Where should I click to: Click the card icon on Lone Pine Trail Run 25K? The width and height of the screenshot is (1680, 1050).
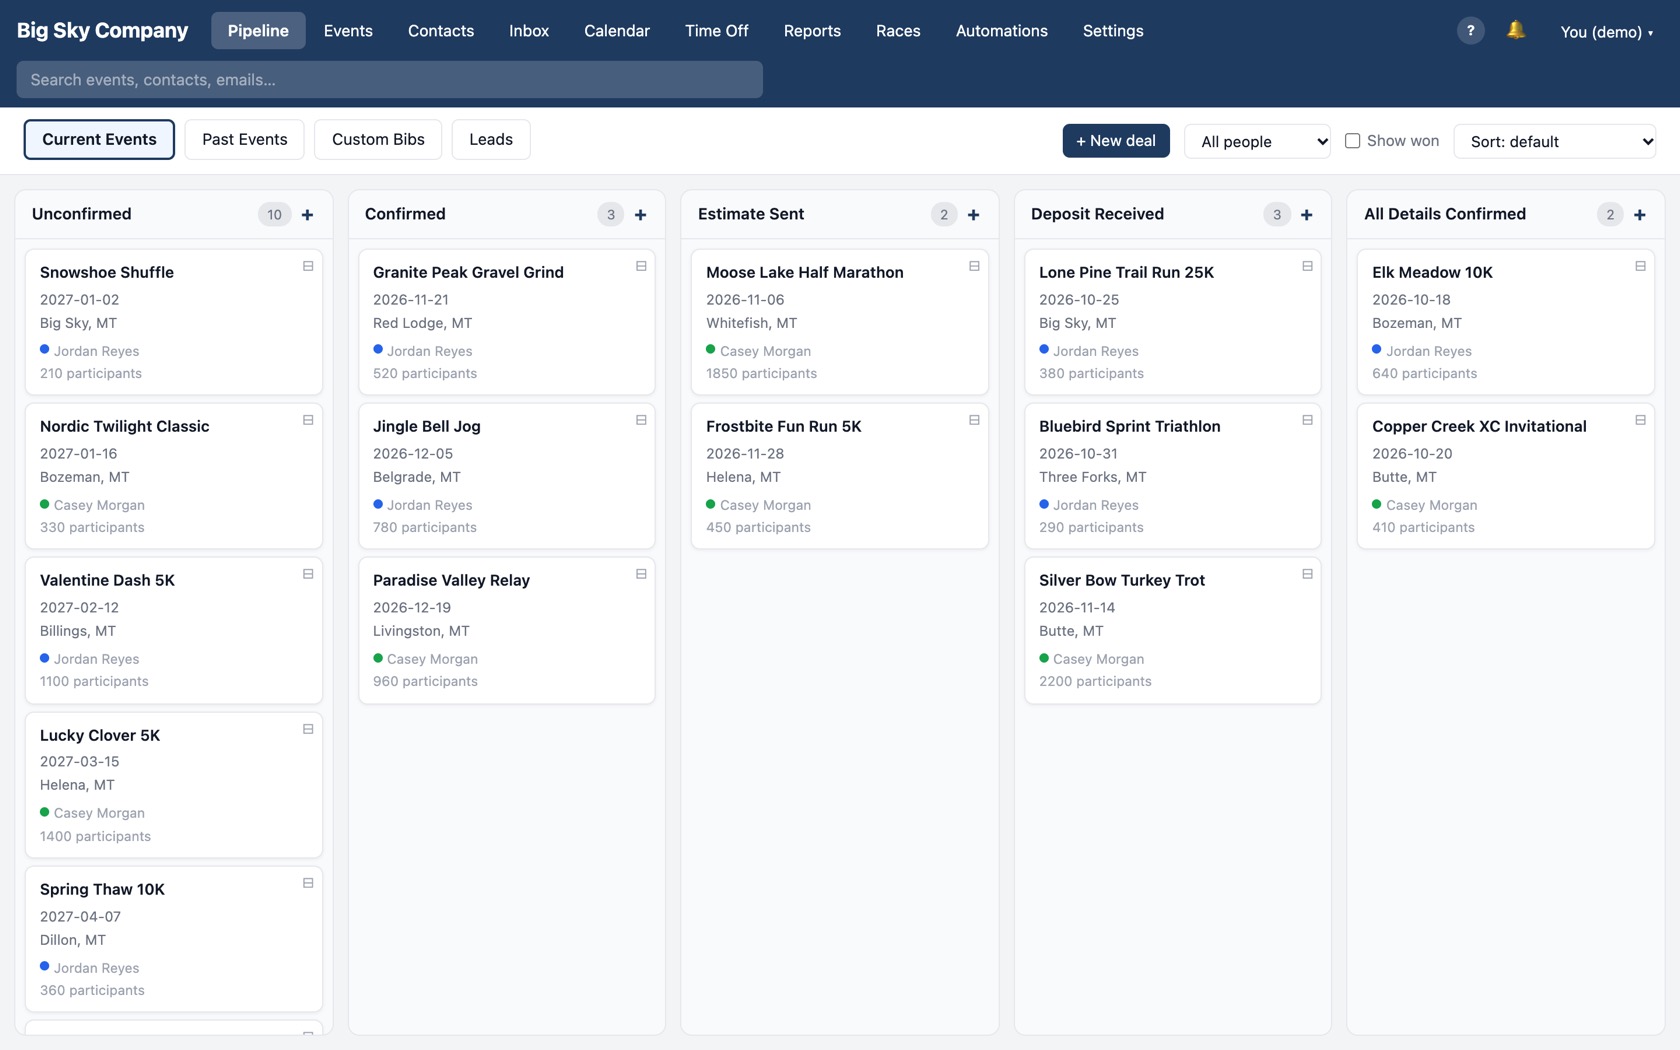click(x=1307, y=266)
